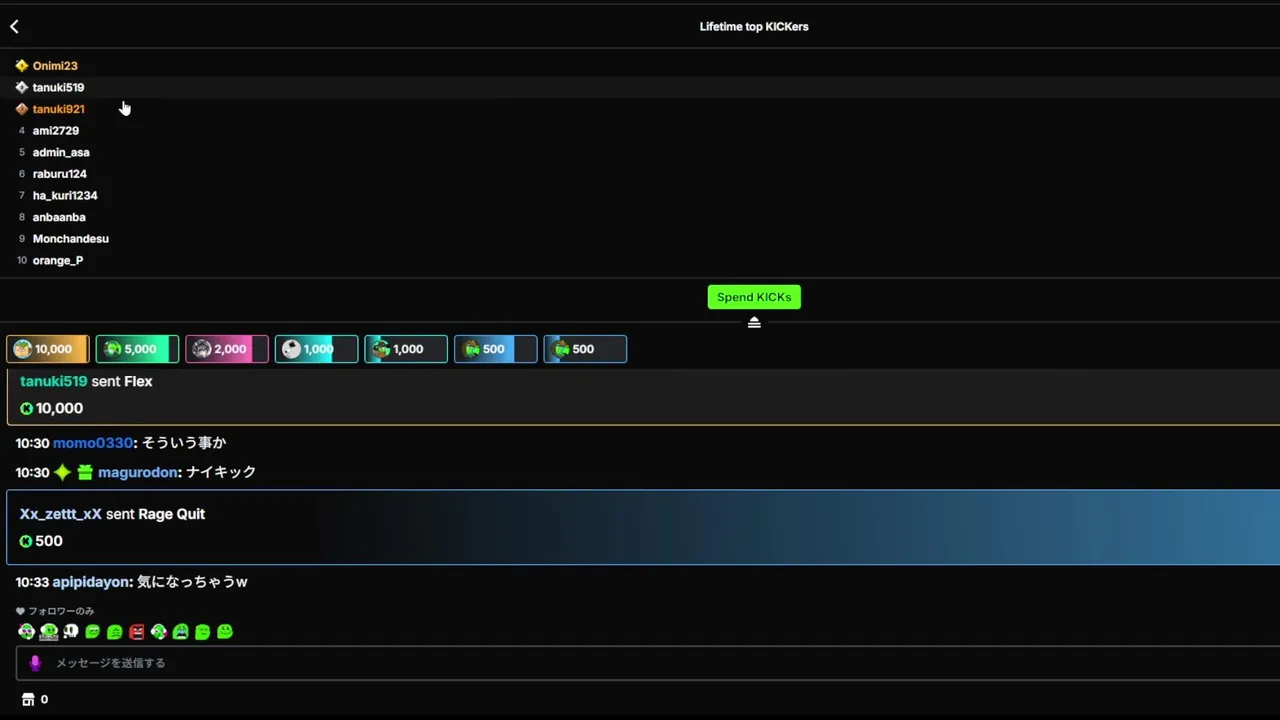Click magurodon's green star badge
Screen dimensions: 1280x720
tap(62, 472)
